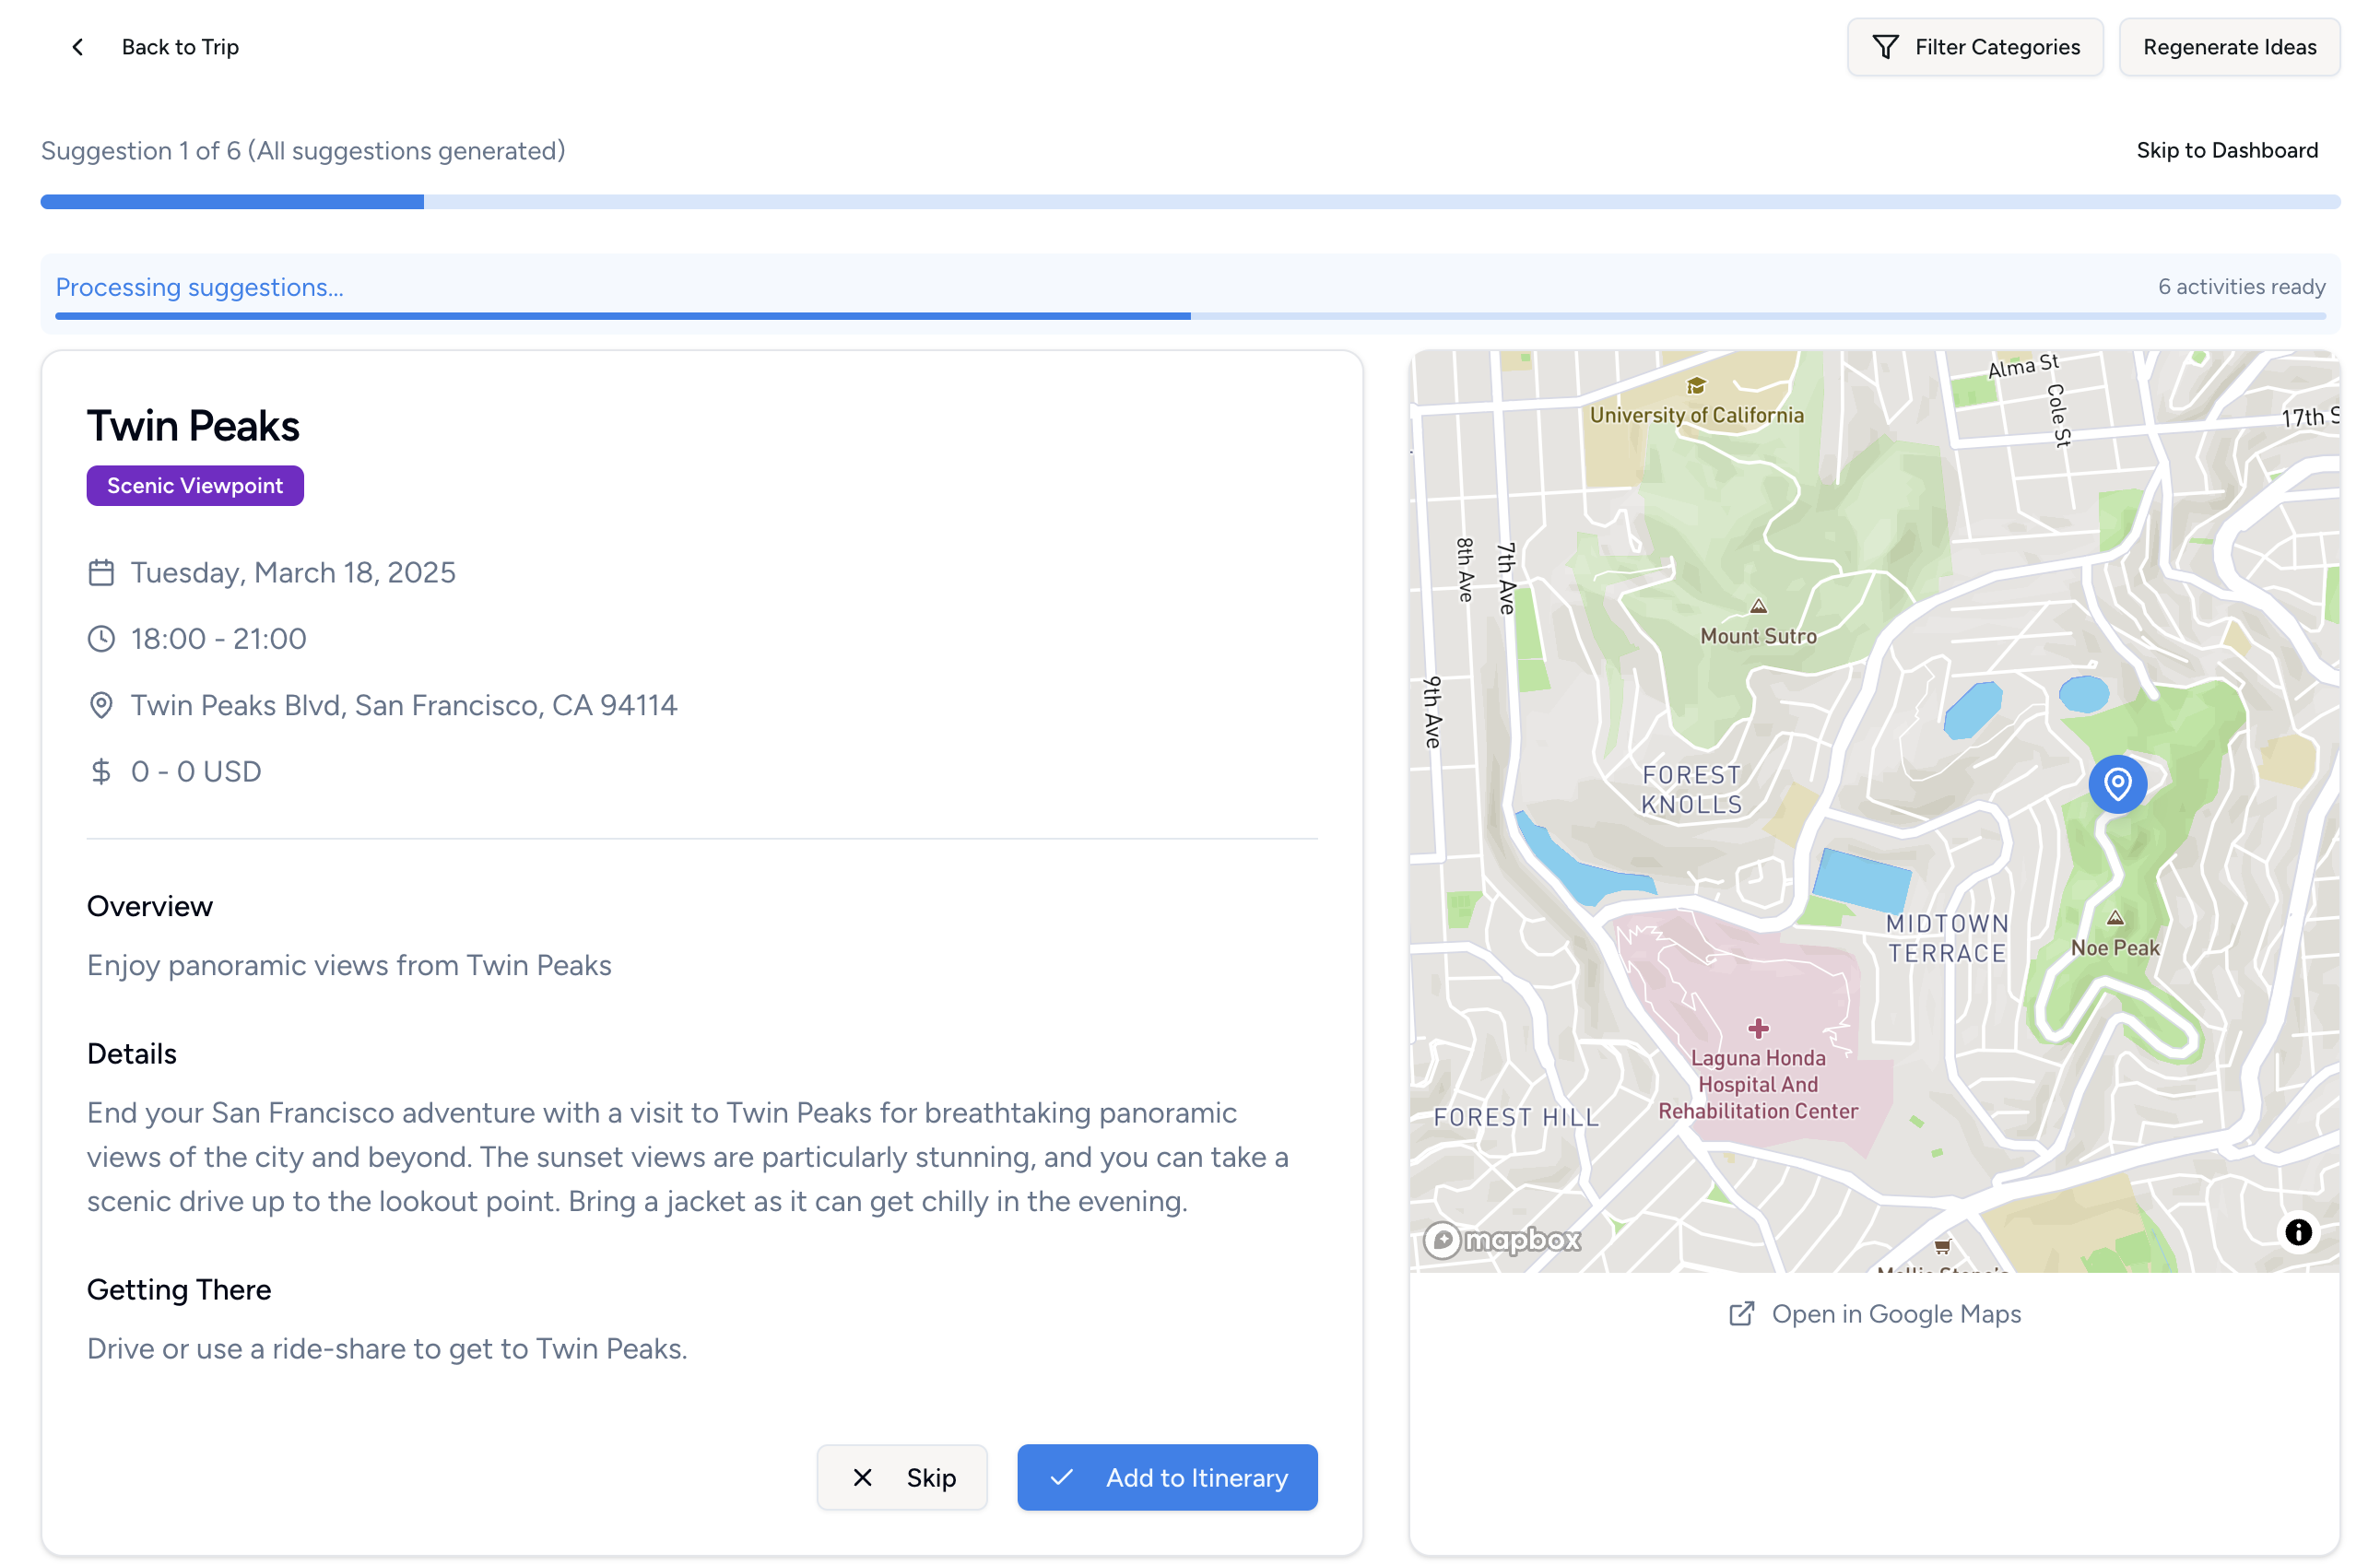Click the map info attribution icon

point(2297,1231)
